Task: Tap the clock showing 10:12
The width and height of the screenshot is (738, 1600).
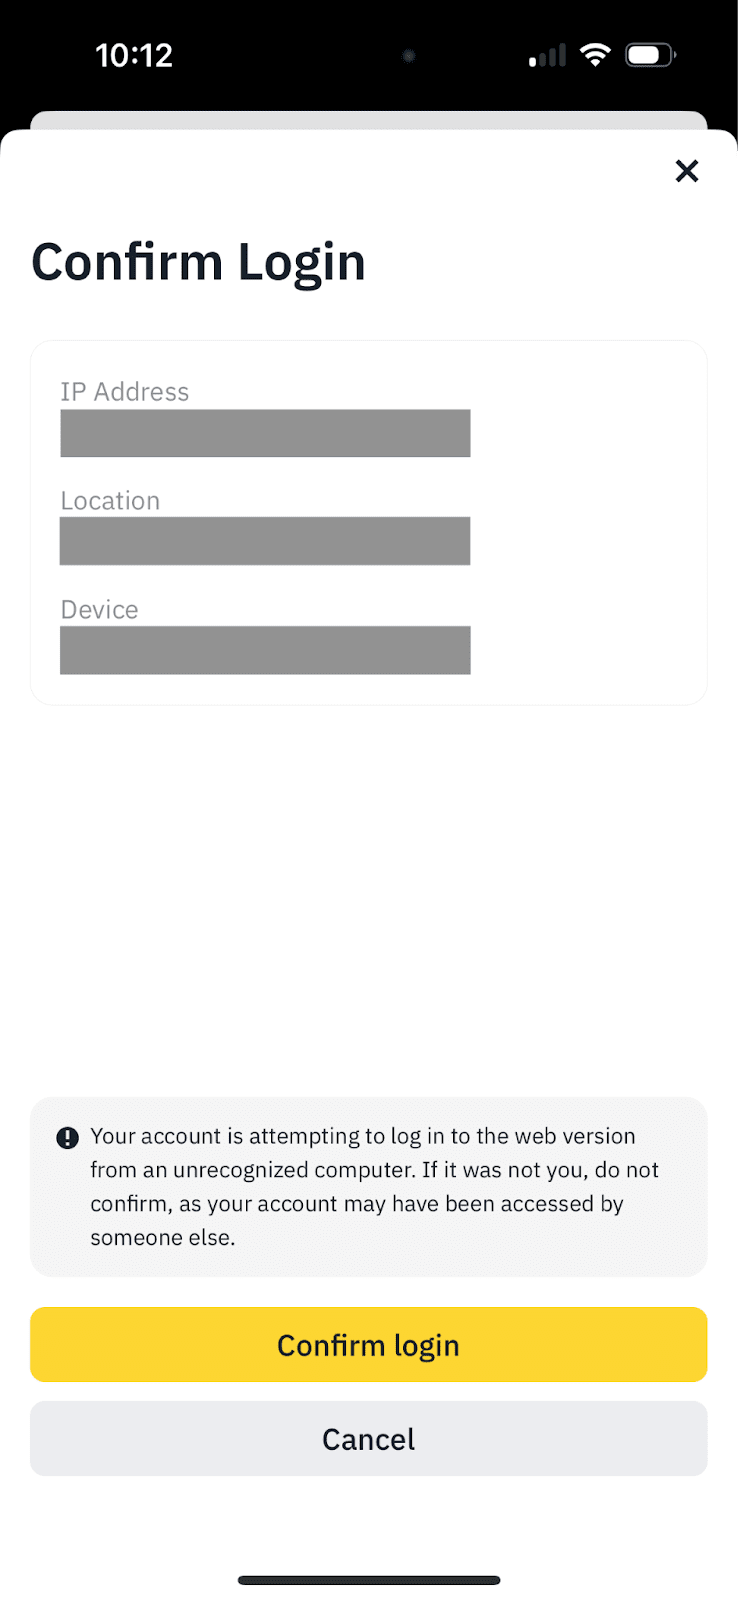Action: tap(135, 55)
